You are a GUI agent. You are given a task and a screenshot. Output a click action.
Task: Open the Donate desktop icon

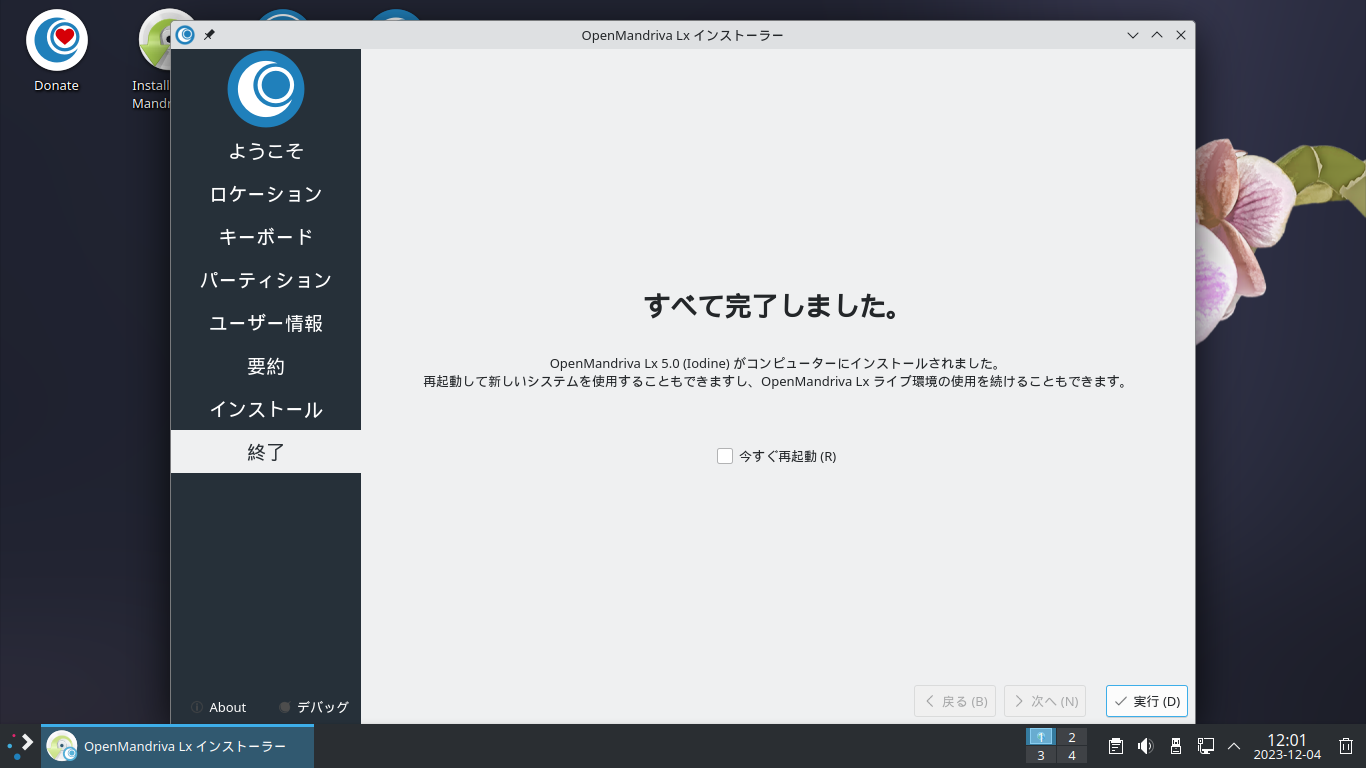(56, 52)
